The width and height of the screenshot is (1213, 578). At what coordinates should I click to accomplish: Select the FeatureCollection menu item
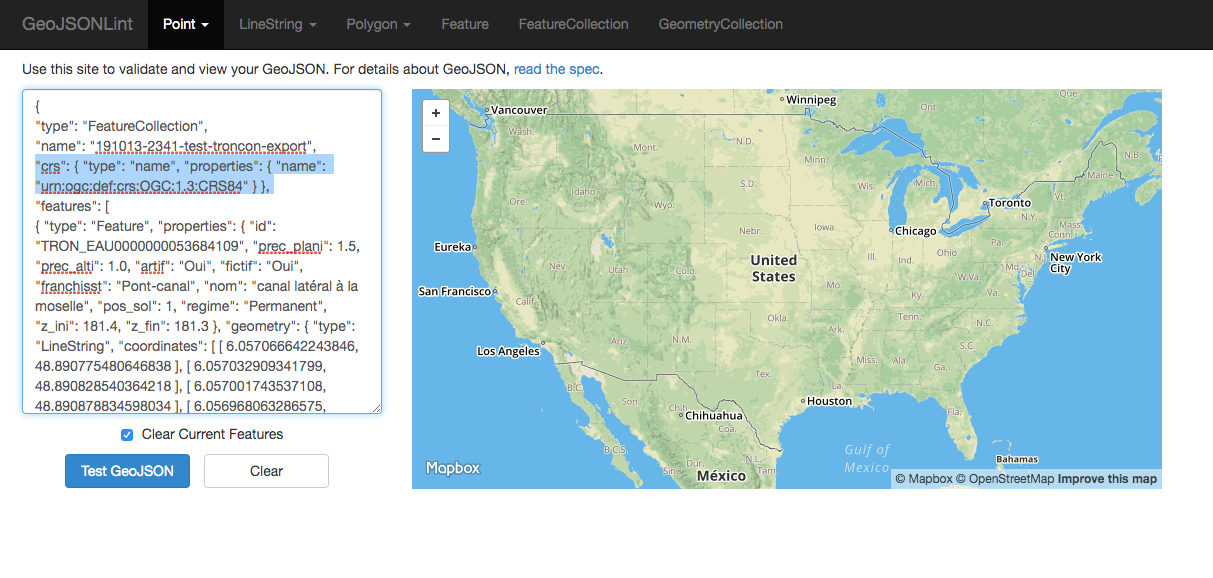click(x=573, y=24)
